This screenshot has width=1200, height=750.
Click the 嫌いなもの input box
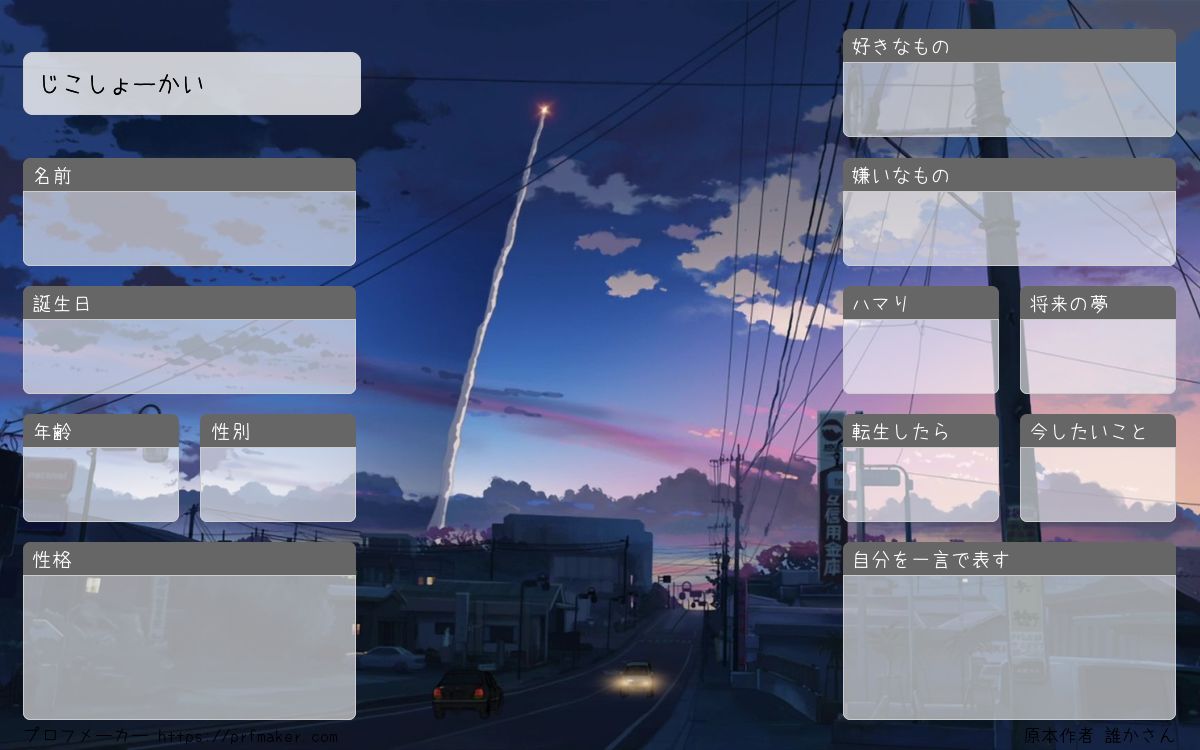pyautogui.click(x=1009, y=228)
